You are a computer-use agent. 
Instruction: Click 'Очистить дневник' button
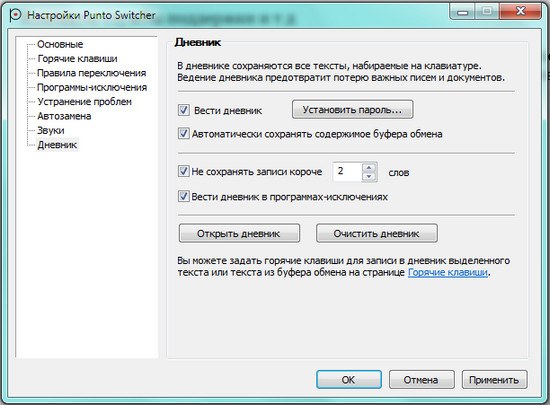tap(377, 234)
